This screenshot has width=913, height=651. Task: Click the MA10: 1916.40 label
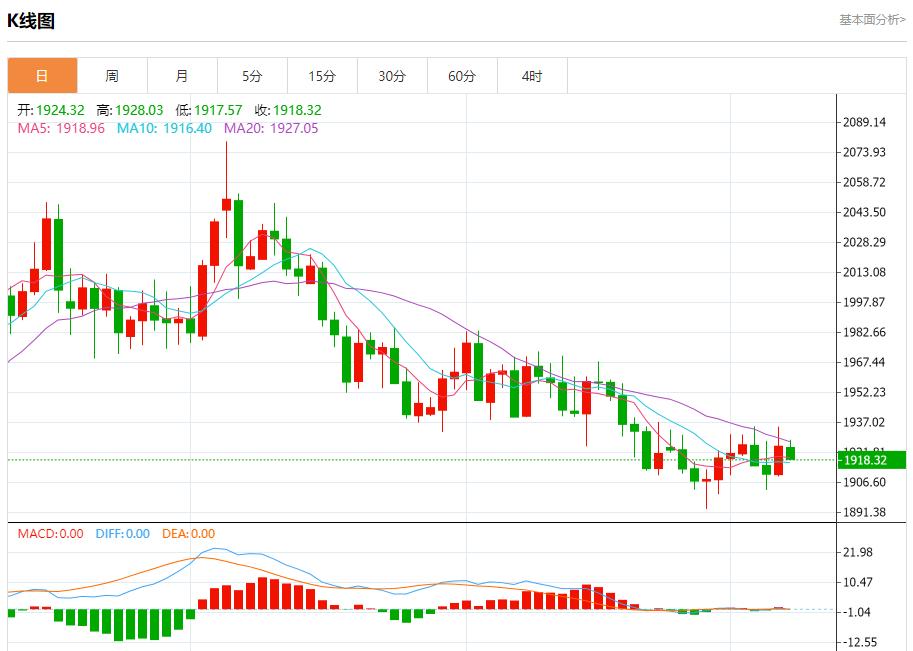164,128
